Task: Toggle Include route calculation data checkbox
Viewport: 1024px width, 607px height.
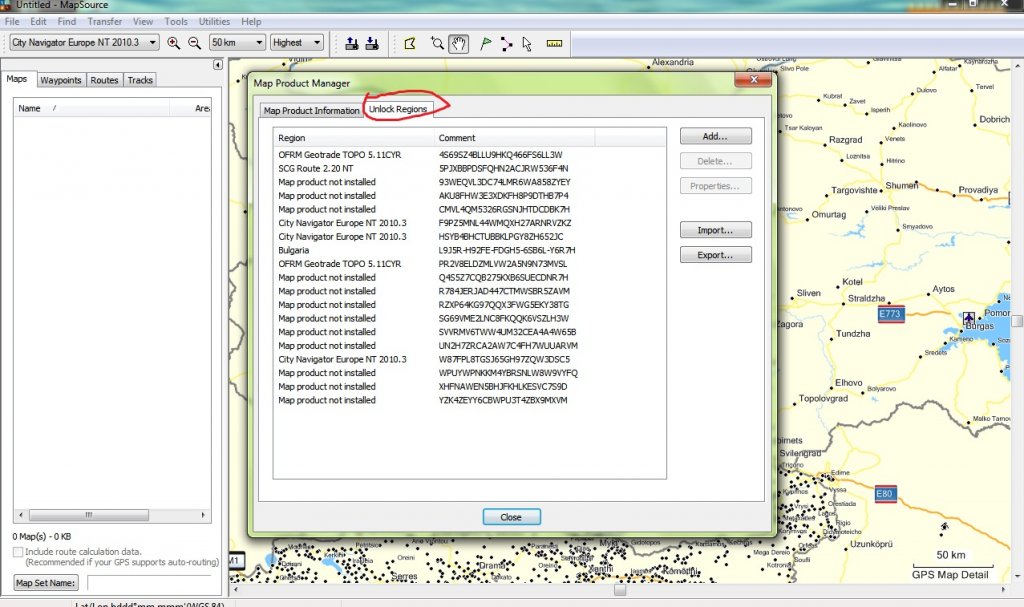Action: (18, 552)
